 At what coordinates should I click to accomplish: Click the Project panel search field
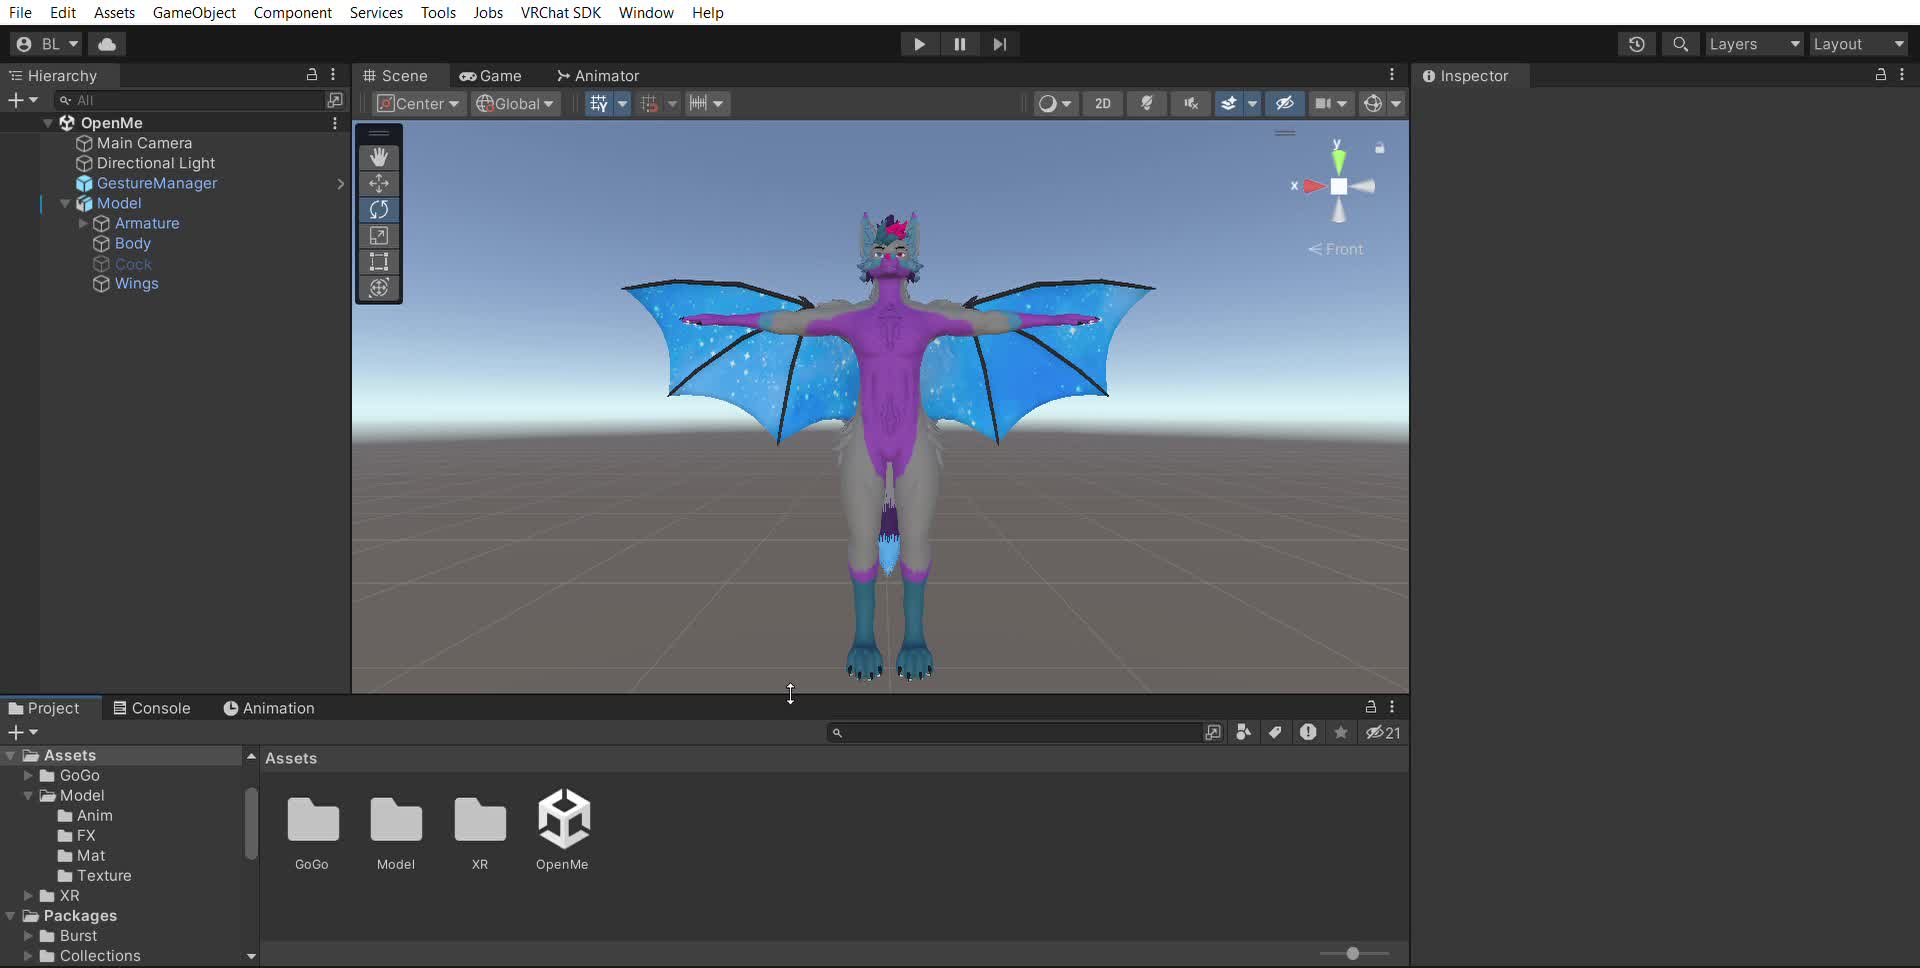click(x=1013, y=732)
